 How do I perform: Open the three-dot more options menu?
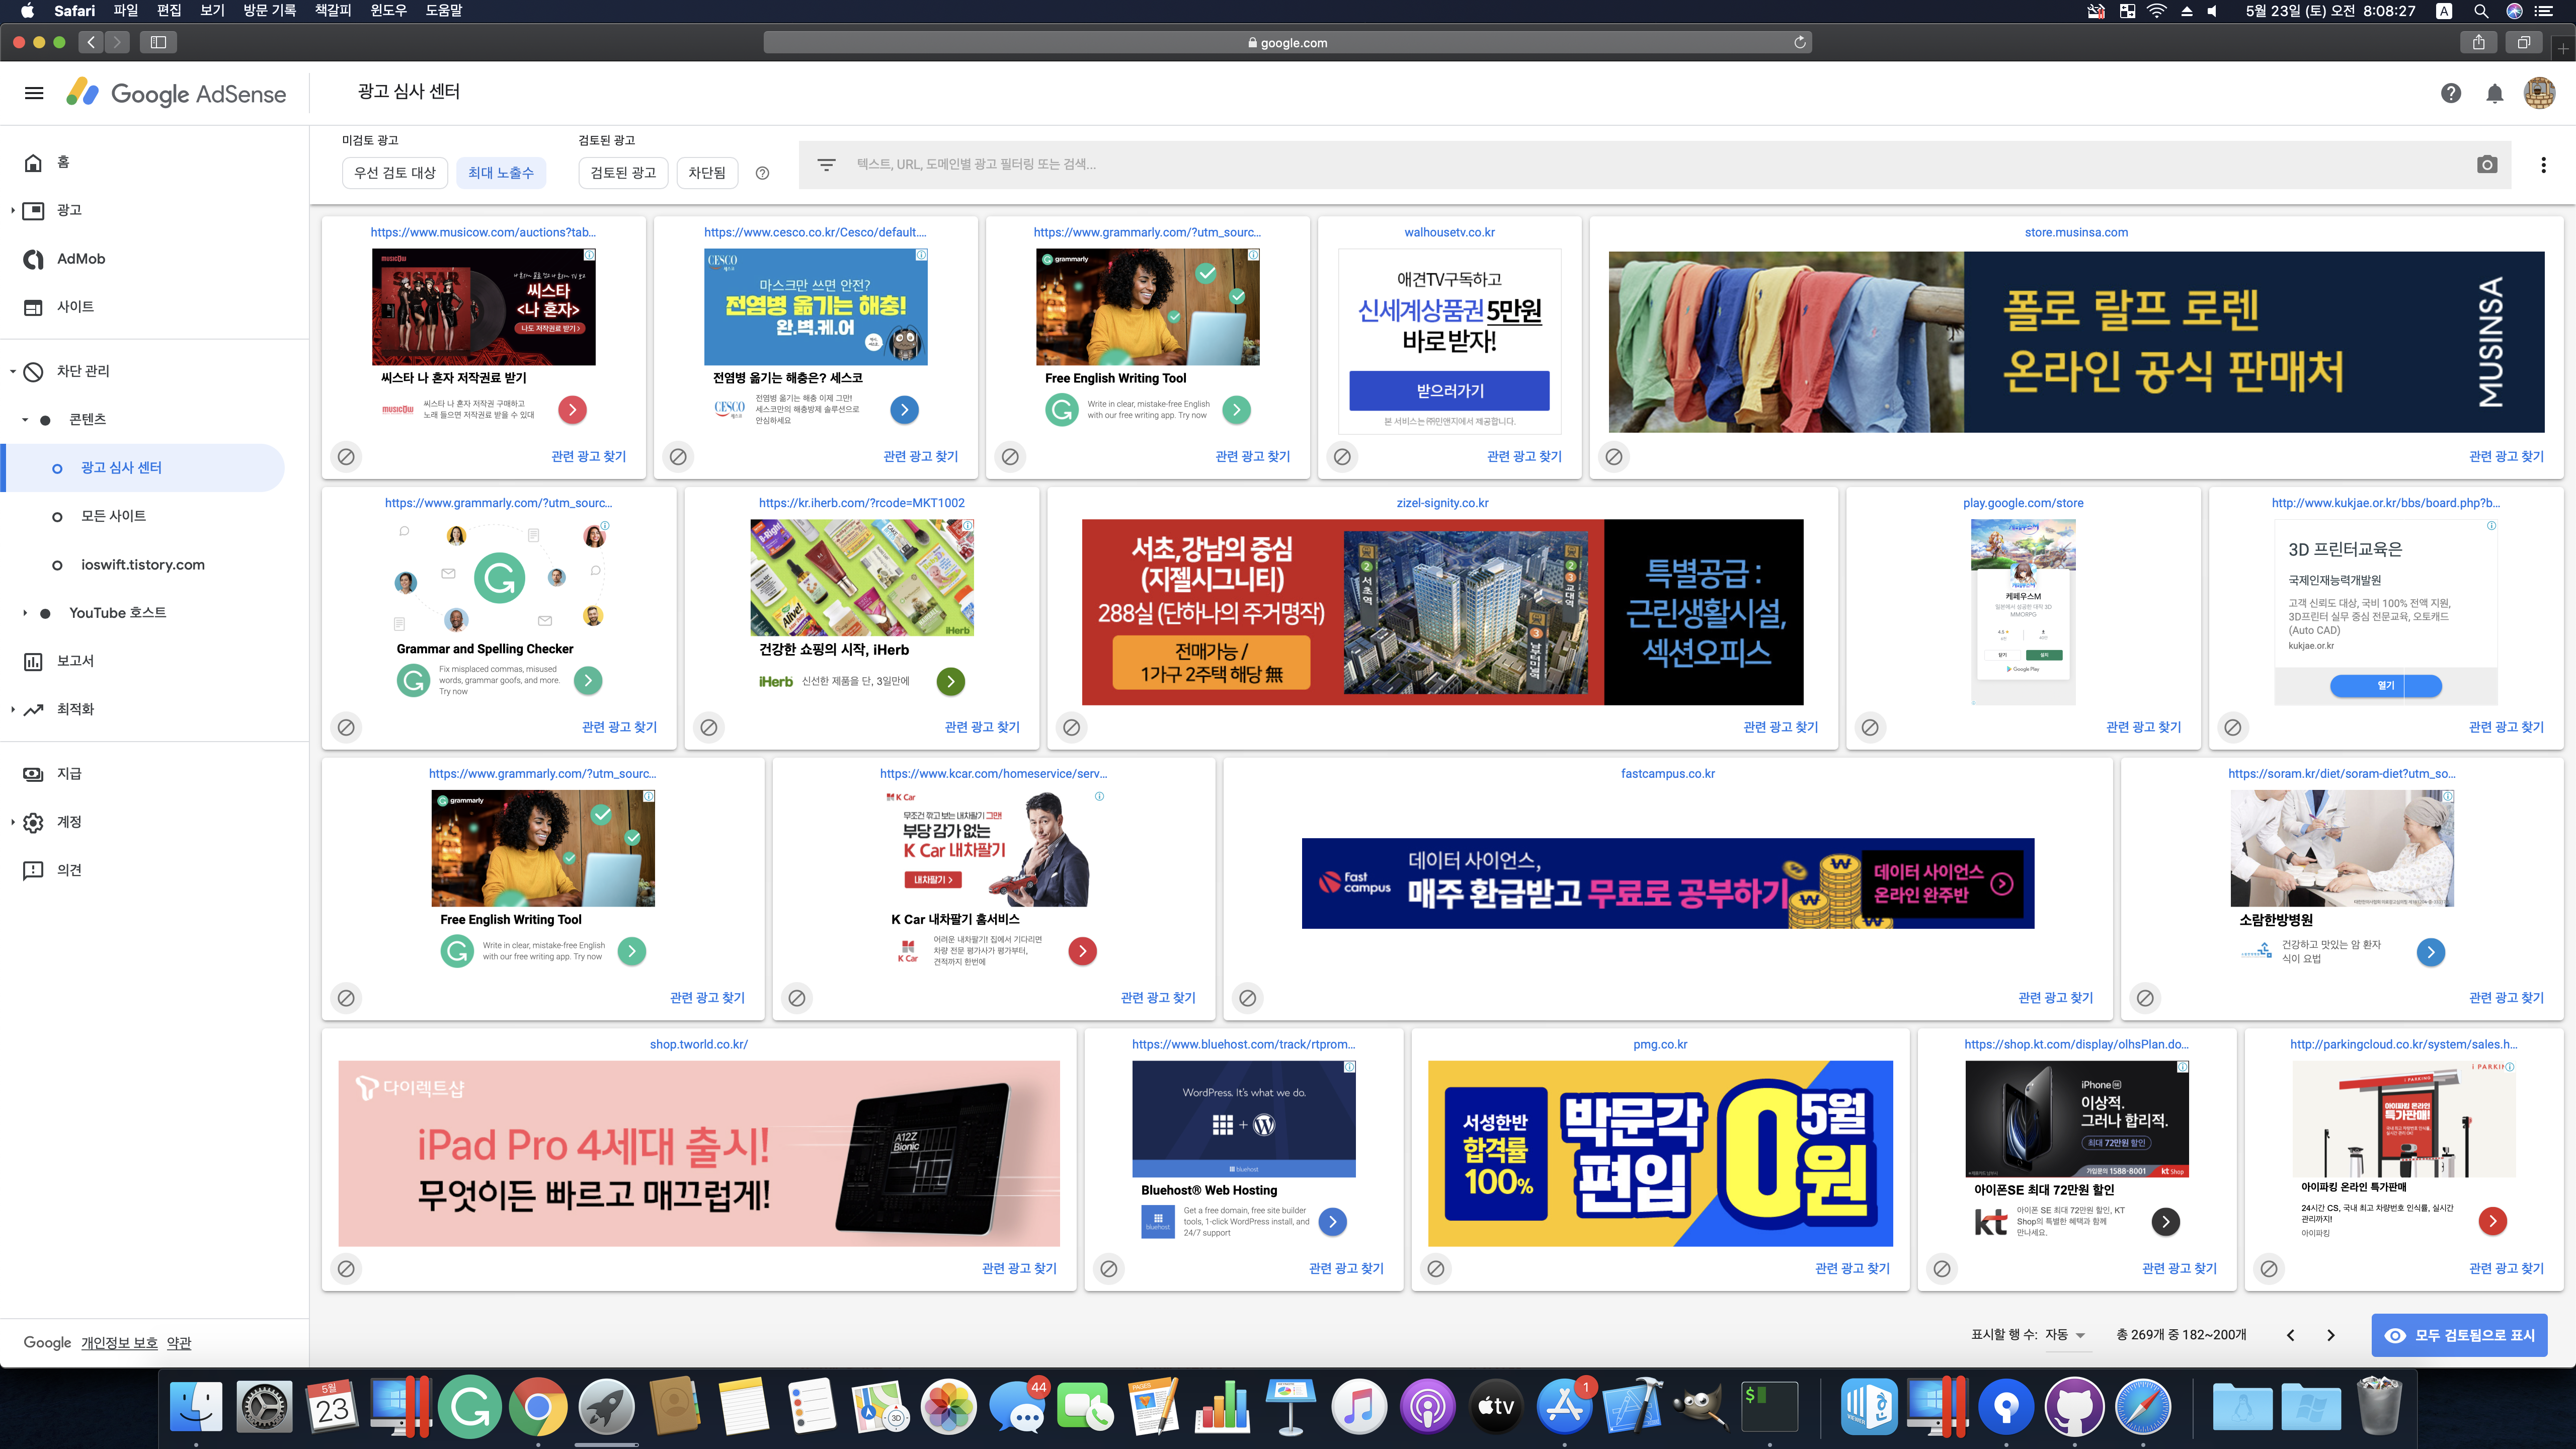click(2543, 165)
